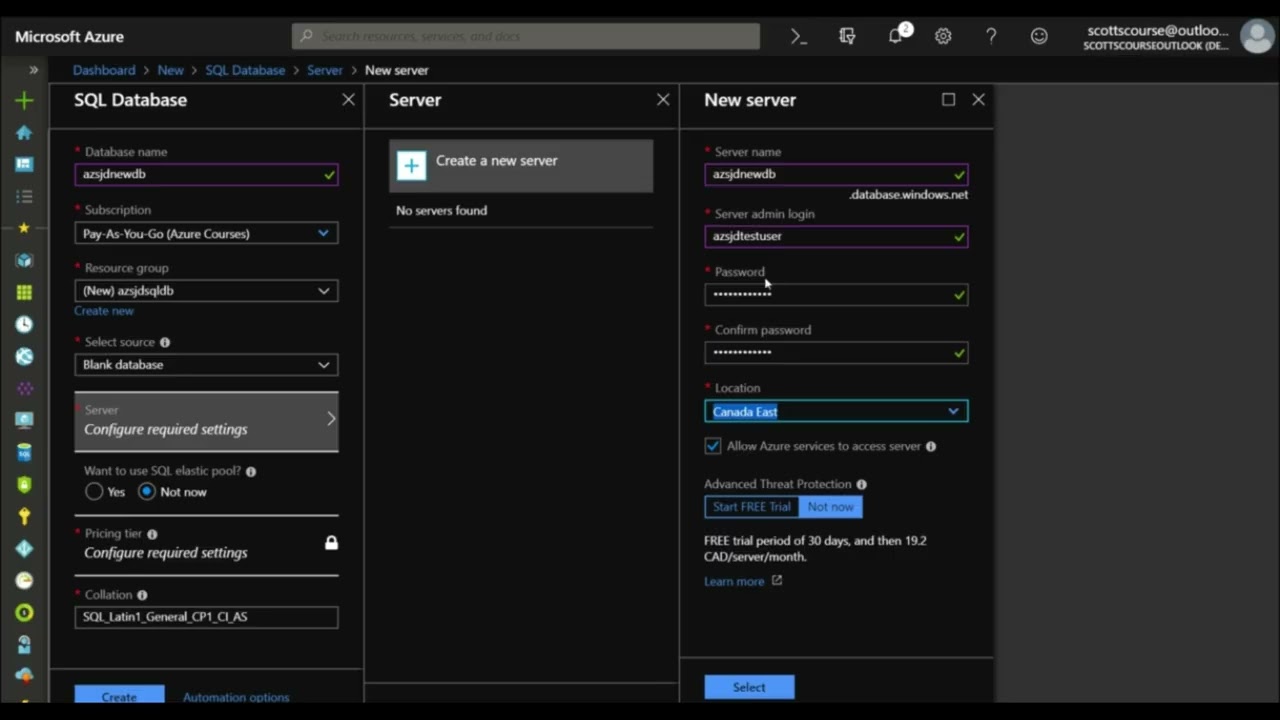Go to Dashboard in the breadcrumb
This screenshot has width=1280, height=720.
(x=104, y=70)
